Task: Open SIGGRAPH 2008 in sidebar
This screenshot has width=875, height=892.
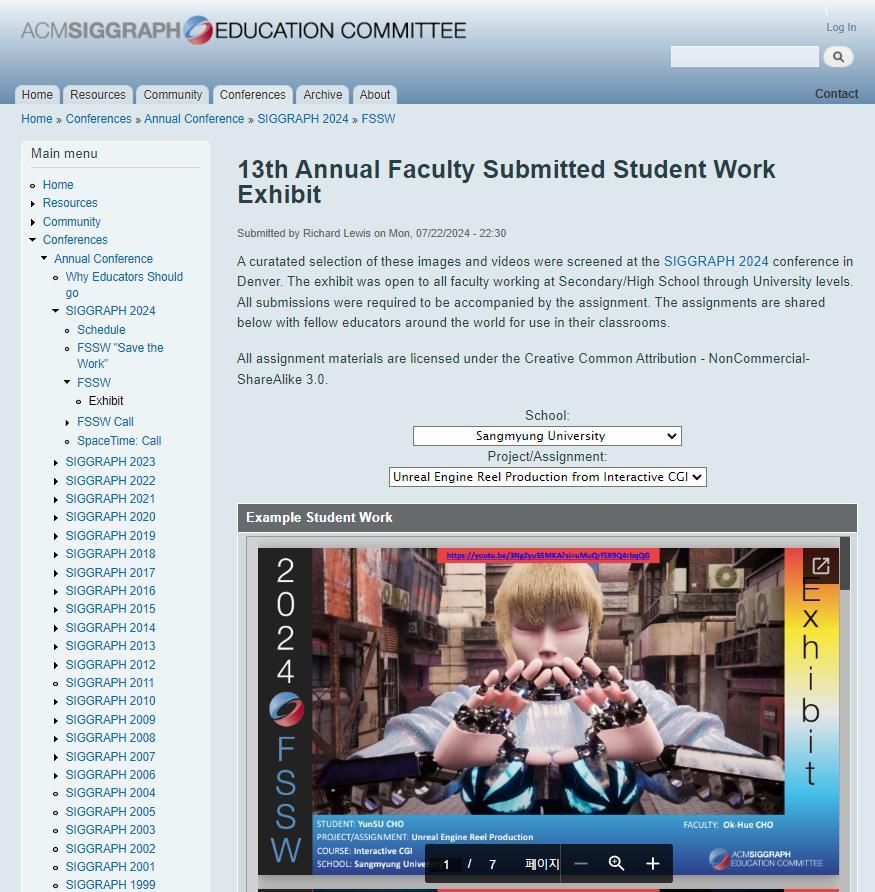Action: point(110,738)
